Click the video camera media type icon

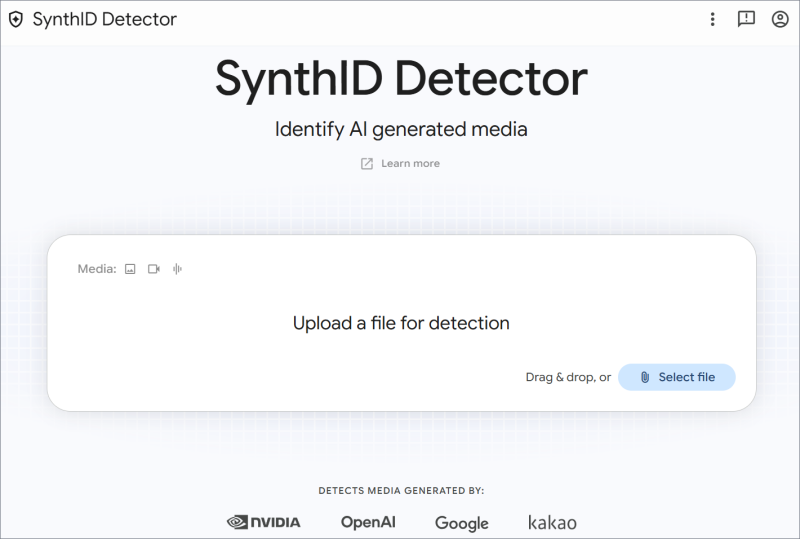tap(154, 269)
